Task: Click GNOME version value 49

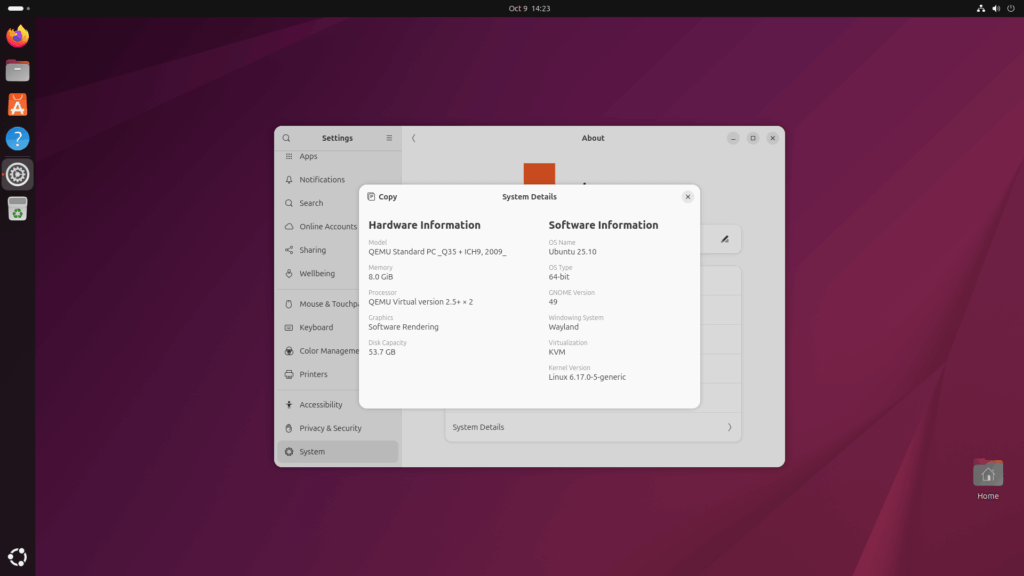Action: [x=552, y=302]
